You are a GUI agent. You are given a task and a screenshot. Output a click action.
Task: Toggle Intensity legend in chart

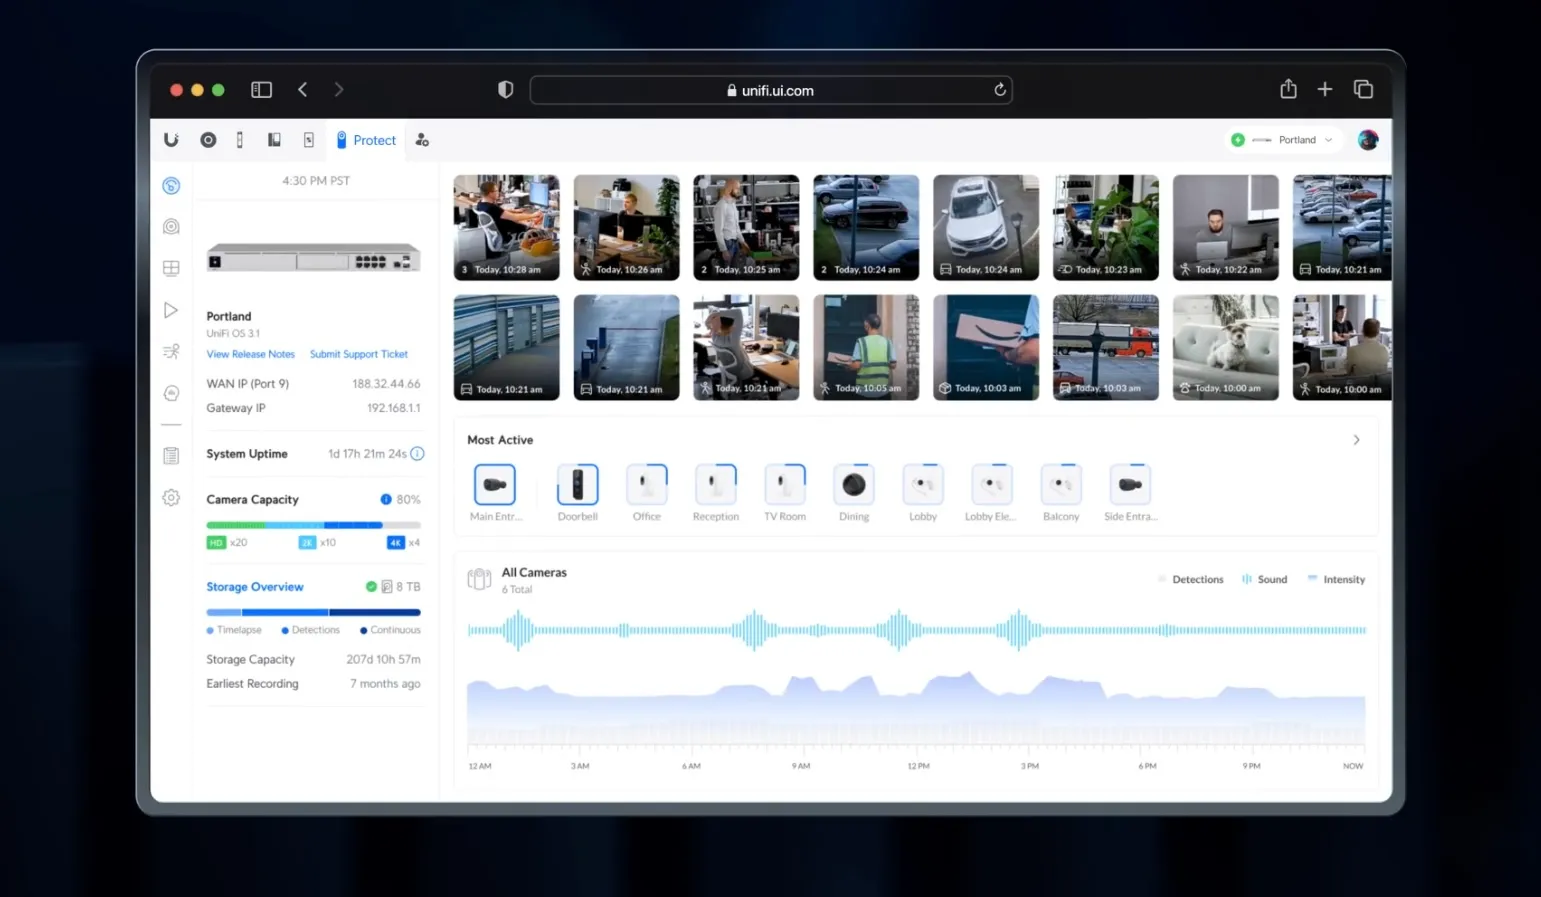(1336, 580)
